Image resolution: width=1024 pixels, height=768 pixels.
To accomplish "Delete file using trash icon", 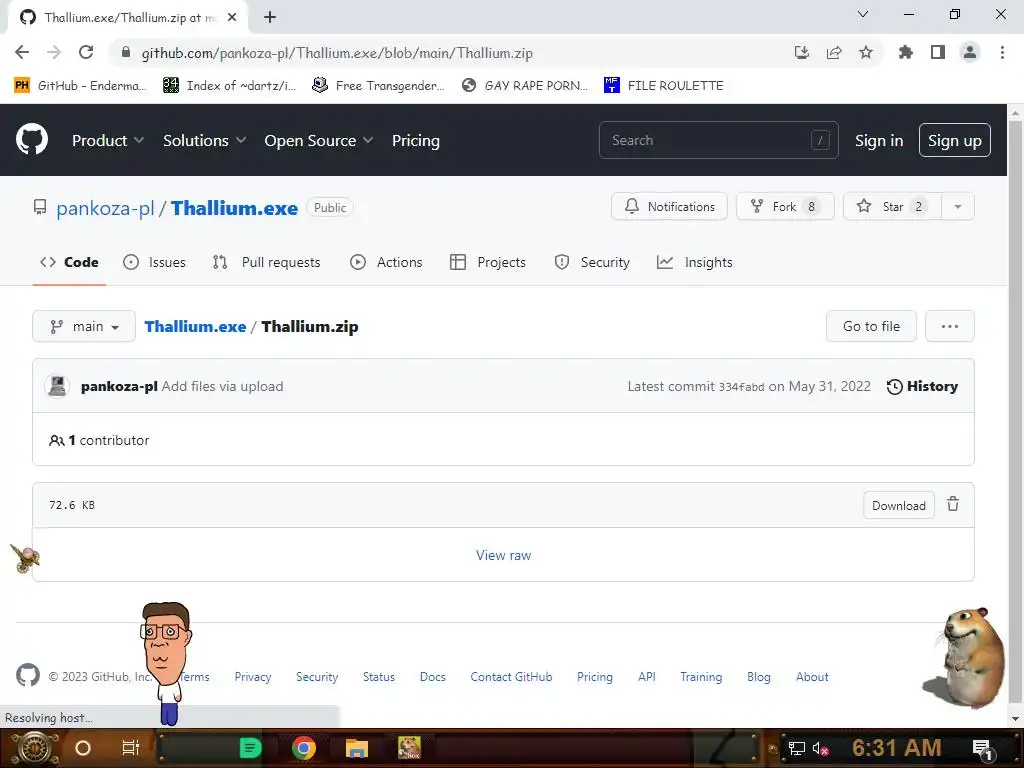I will 953,504.
